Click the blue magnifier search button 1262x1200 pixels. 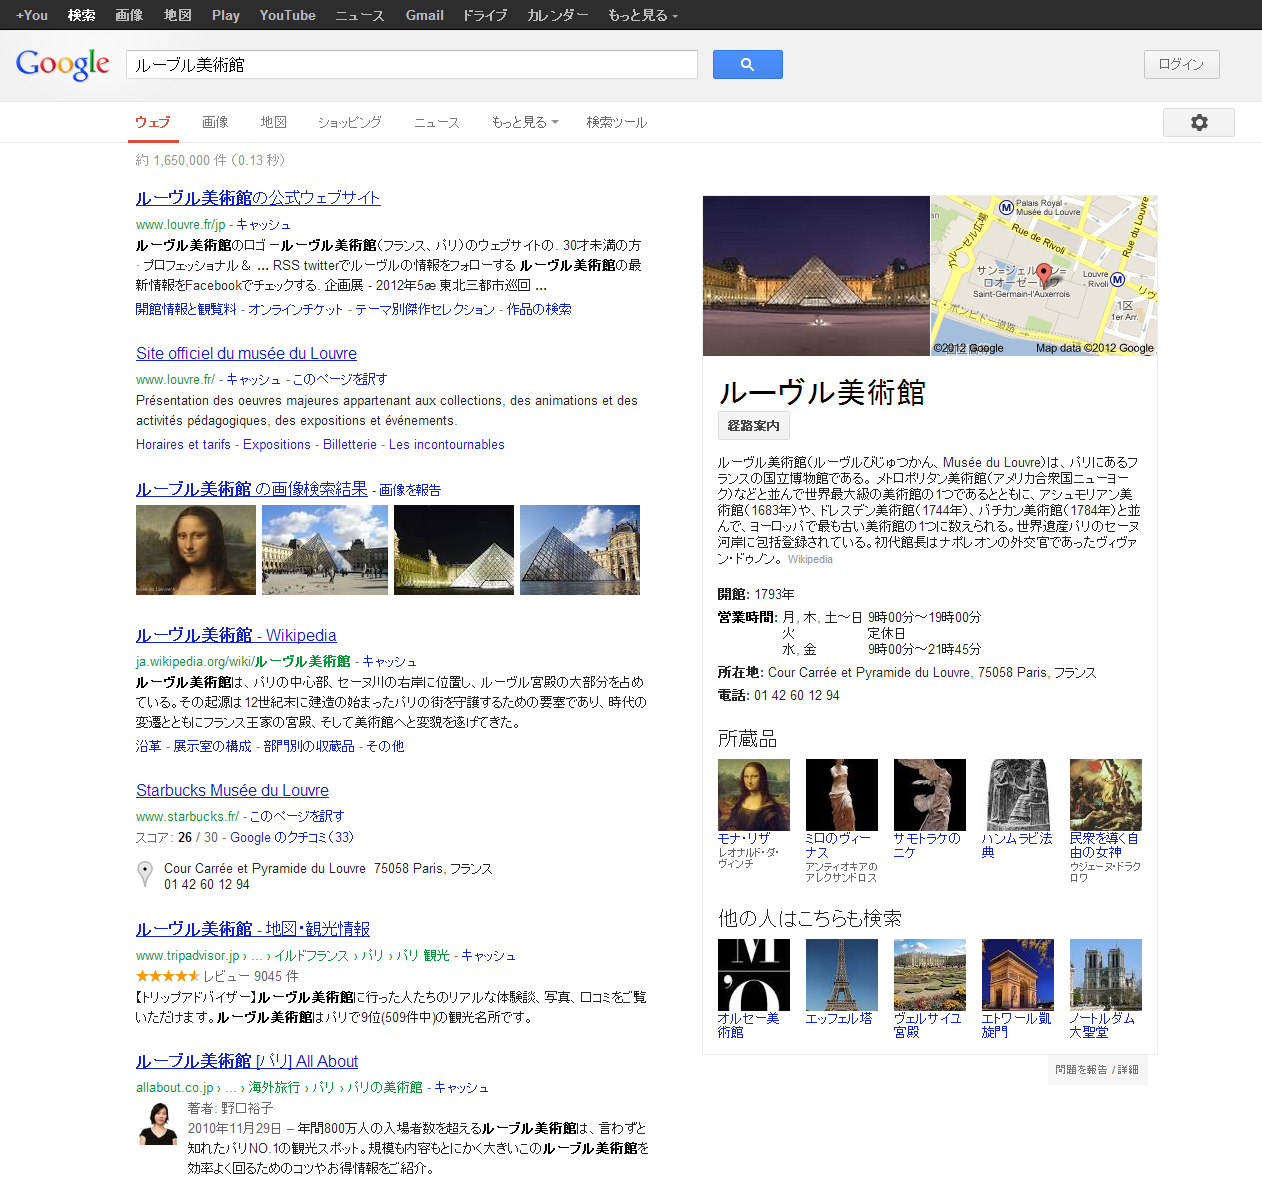747,64
